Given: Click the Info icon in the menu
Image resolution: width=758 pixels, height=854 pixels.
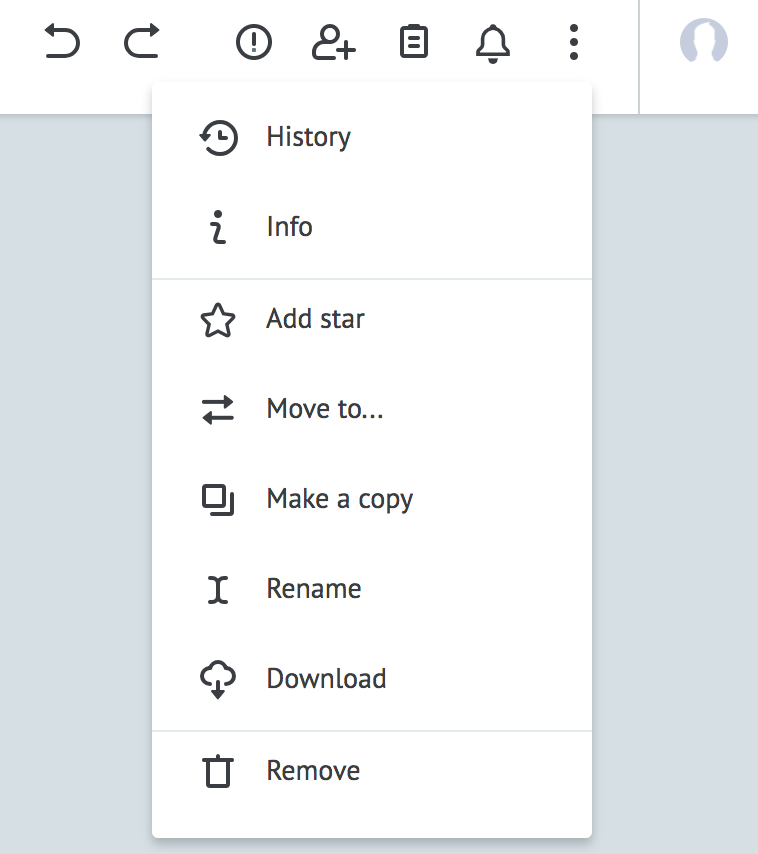Looking at the screenshot, I should click(218, 227).
